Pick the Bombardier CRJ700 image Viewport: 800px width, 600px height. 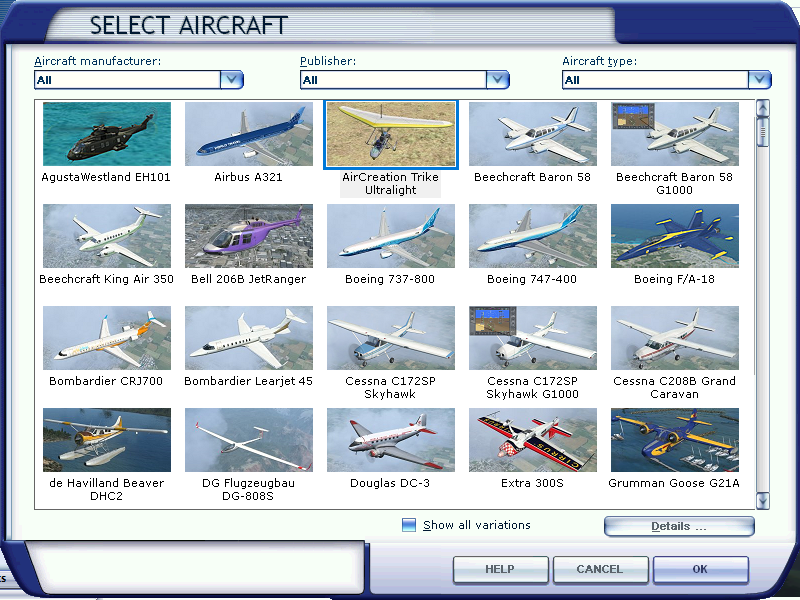(107, 338)
